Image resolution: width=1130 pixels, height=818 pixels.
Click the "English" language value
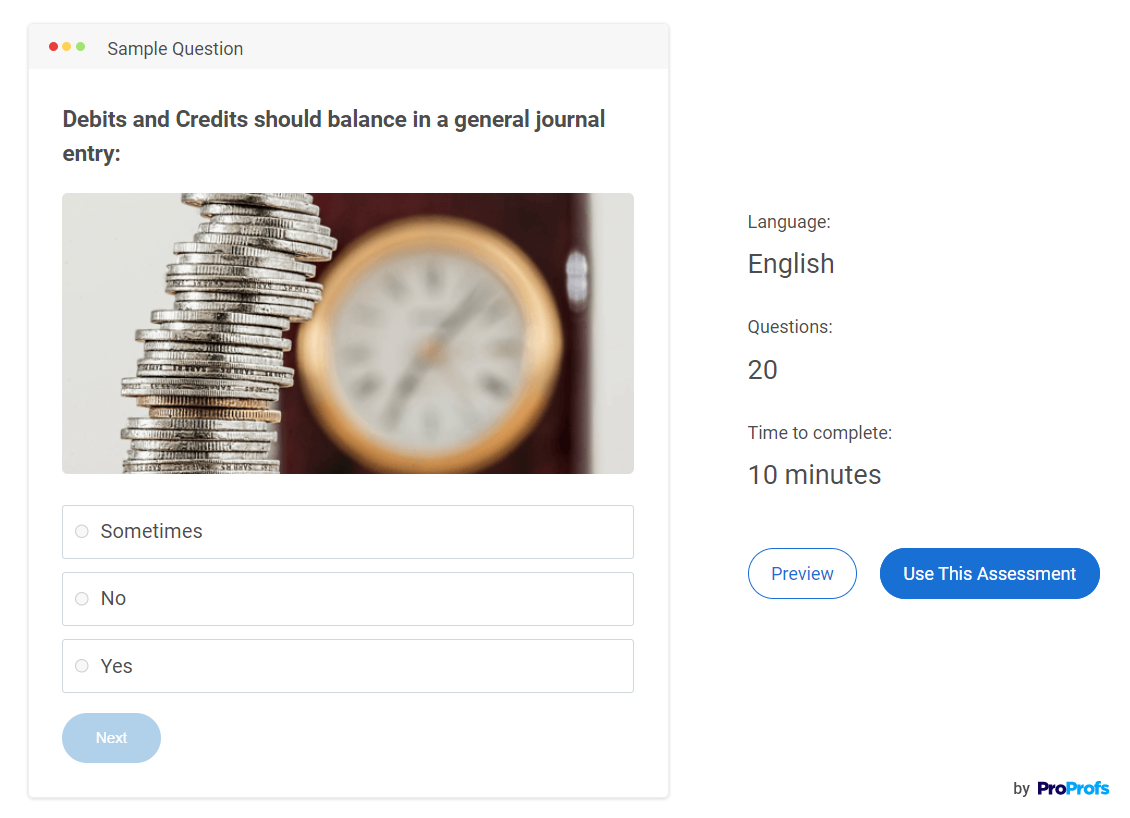791,264
